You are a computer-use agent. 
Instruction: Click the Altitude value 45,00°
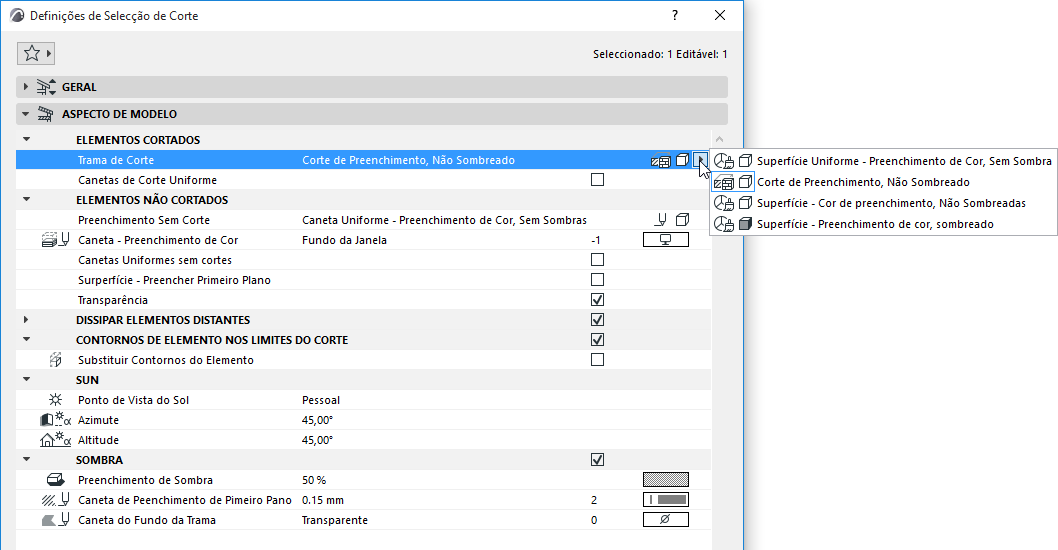pos(318,440)
